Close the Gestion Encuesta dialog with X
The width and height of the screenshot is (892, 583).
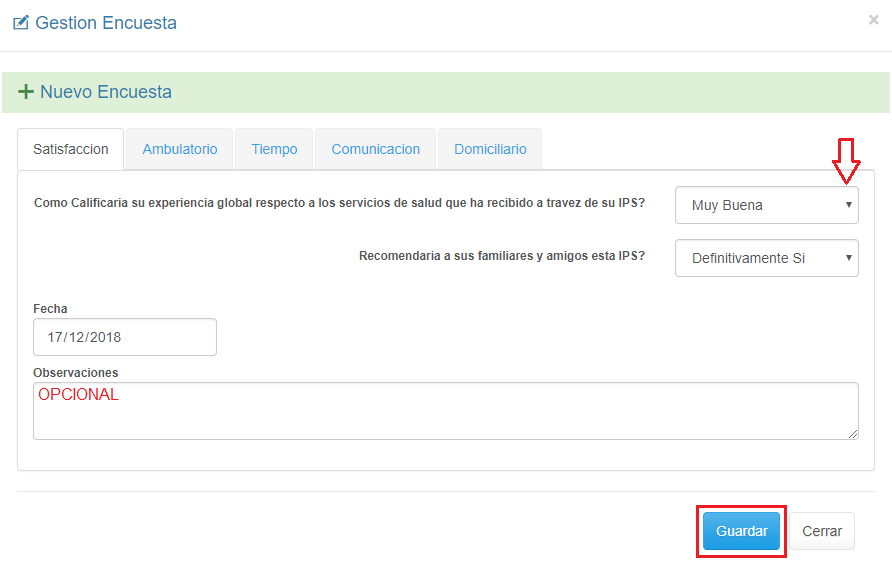click(x=873, y=20)
